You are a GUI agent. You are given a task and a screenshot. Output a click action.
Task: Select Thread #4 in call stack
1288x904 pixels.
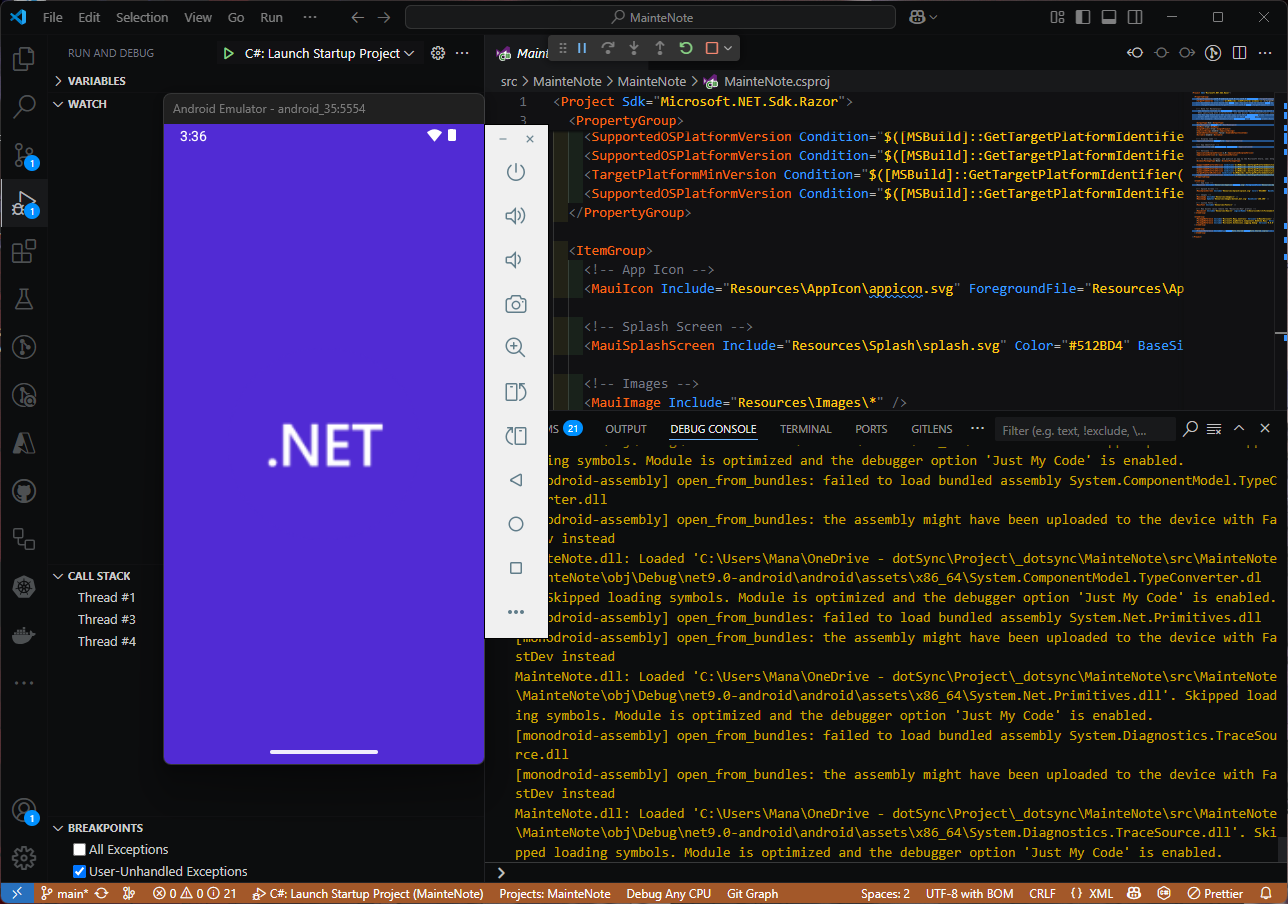[x=107, y=642]
